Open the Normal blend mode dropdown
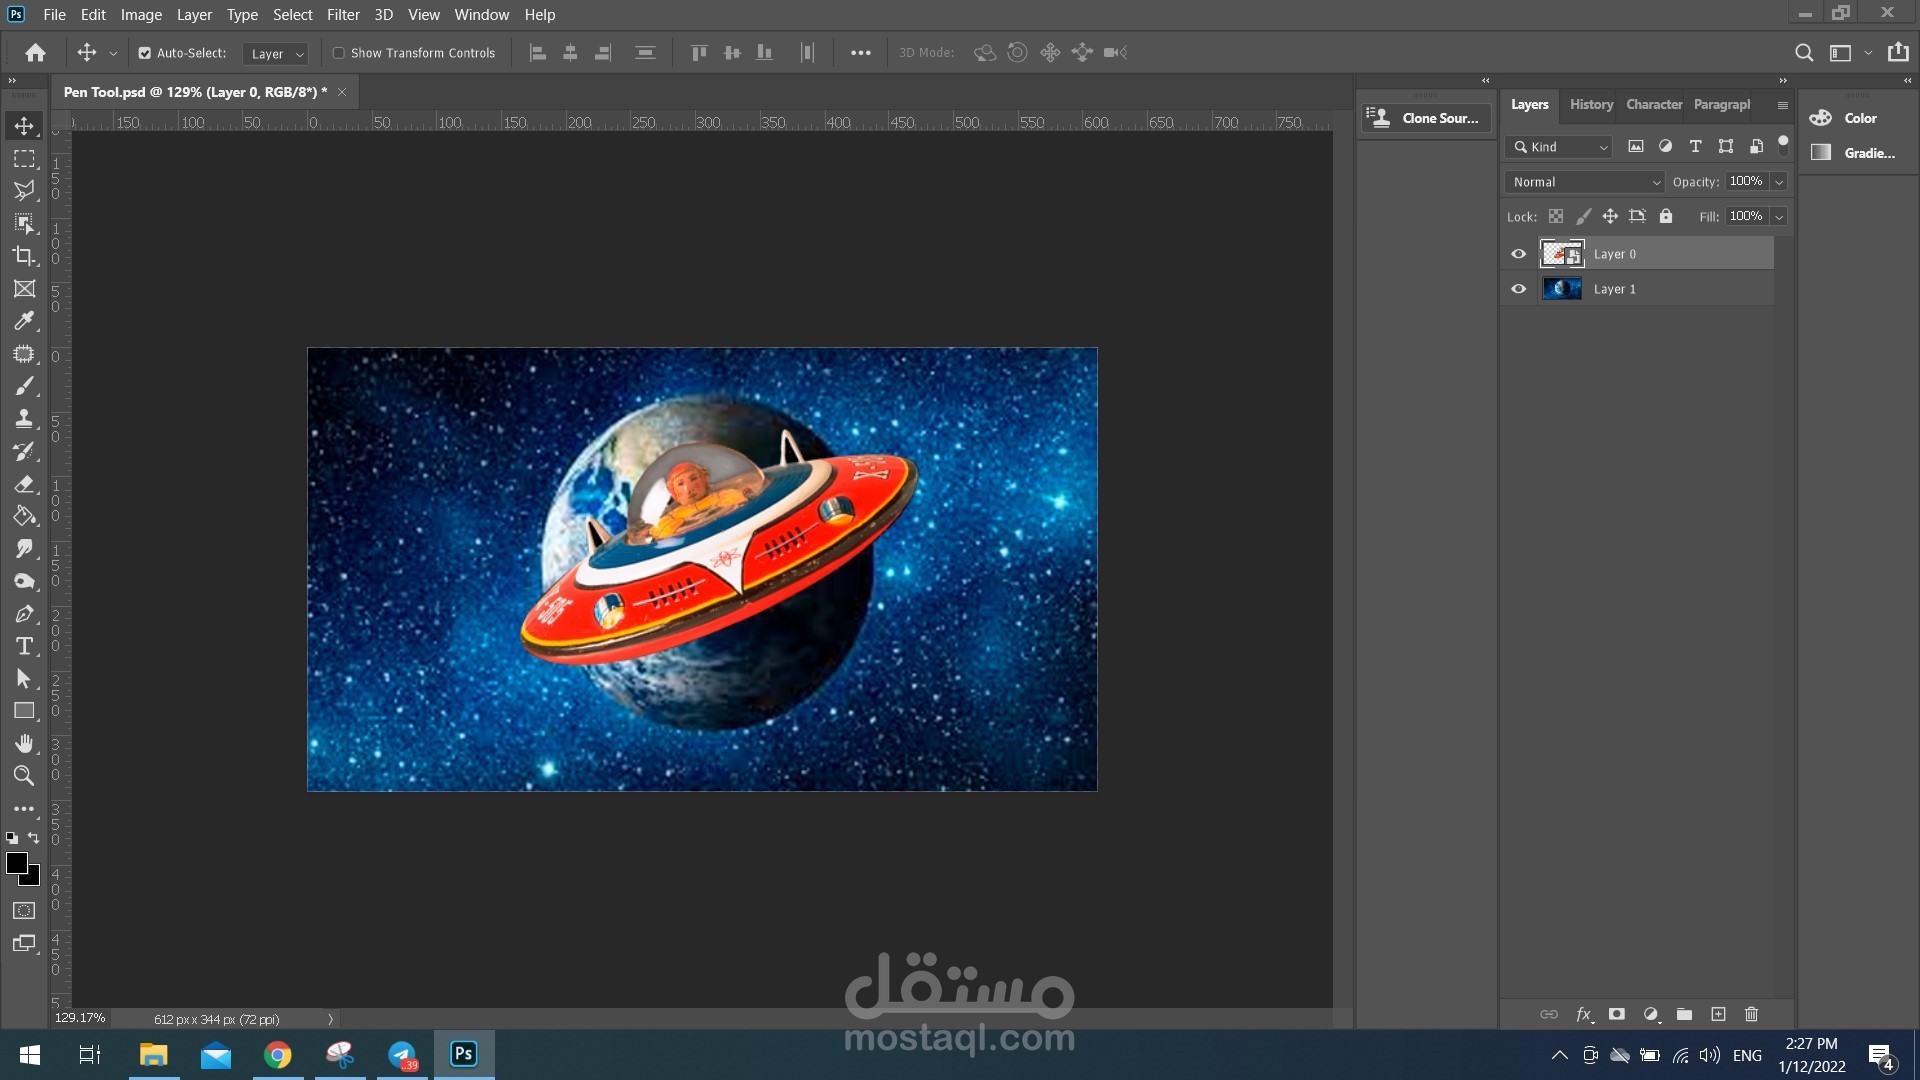The height and width of the screenshot is (1080, 1920). 1586,182
